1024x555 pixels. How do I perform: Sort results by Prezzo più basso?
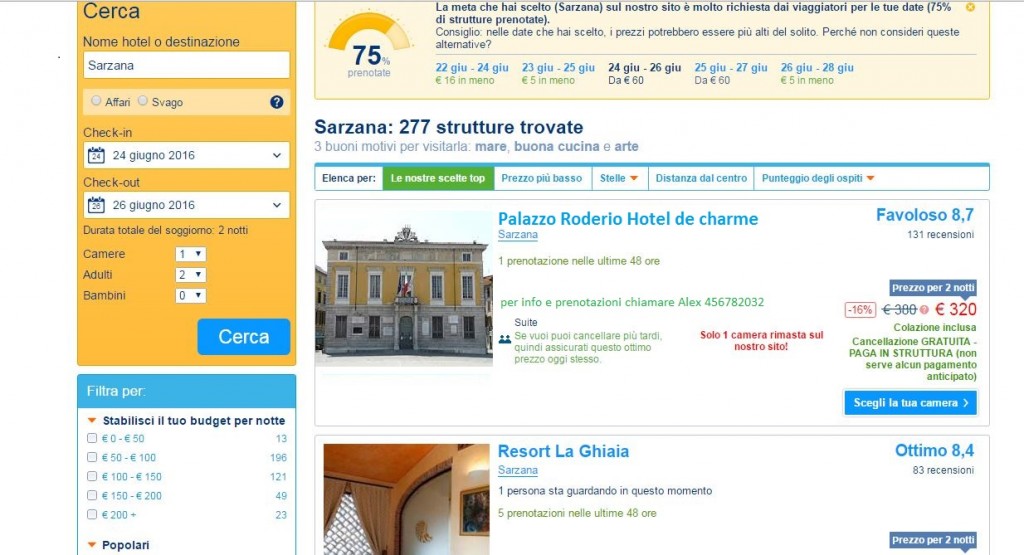[x=541, y=178]
